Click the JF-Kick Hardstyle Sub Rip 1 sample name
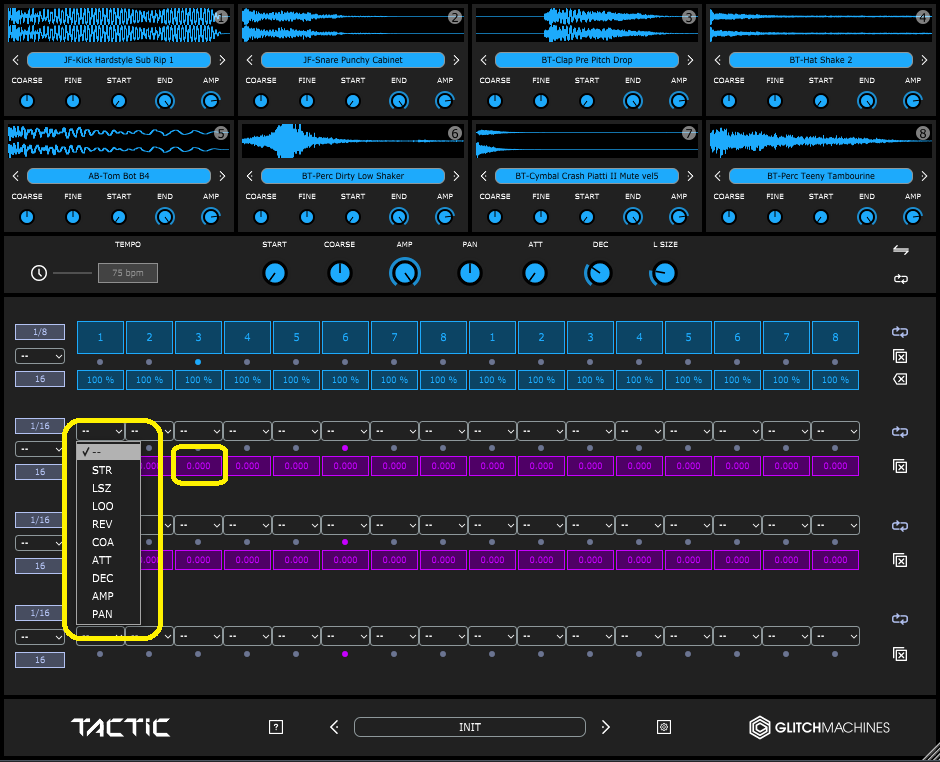The height and width of the screenshot is (762, 940). coord(119,60)
